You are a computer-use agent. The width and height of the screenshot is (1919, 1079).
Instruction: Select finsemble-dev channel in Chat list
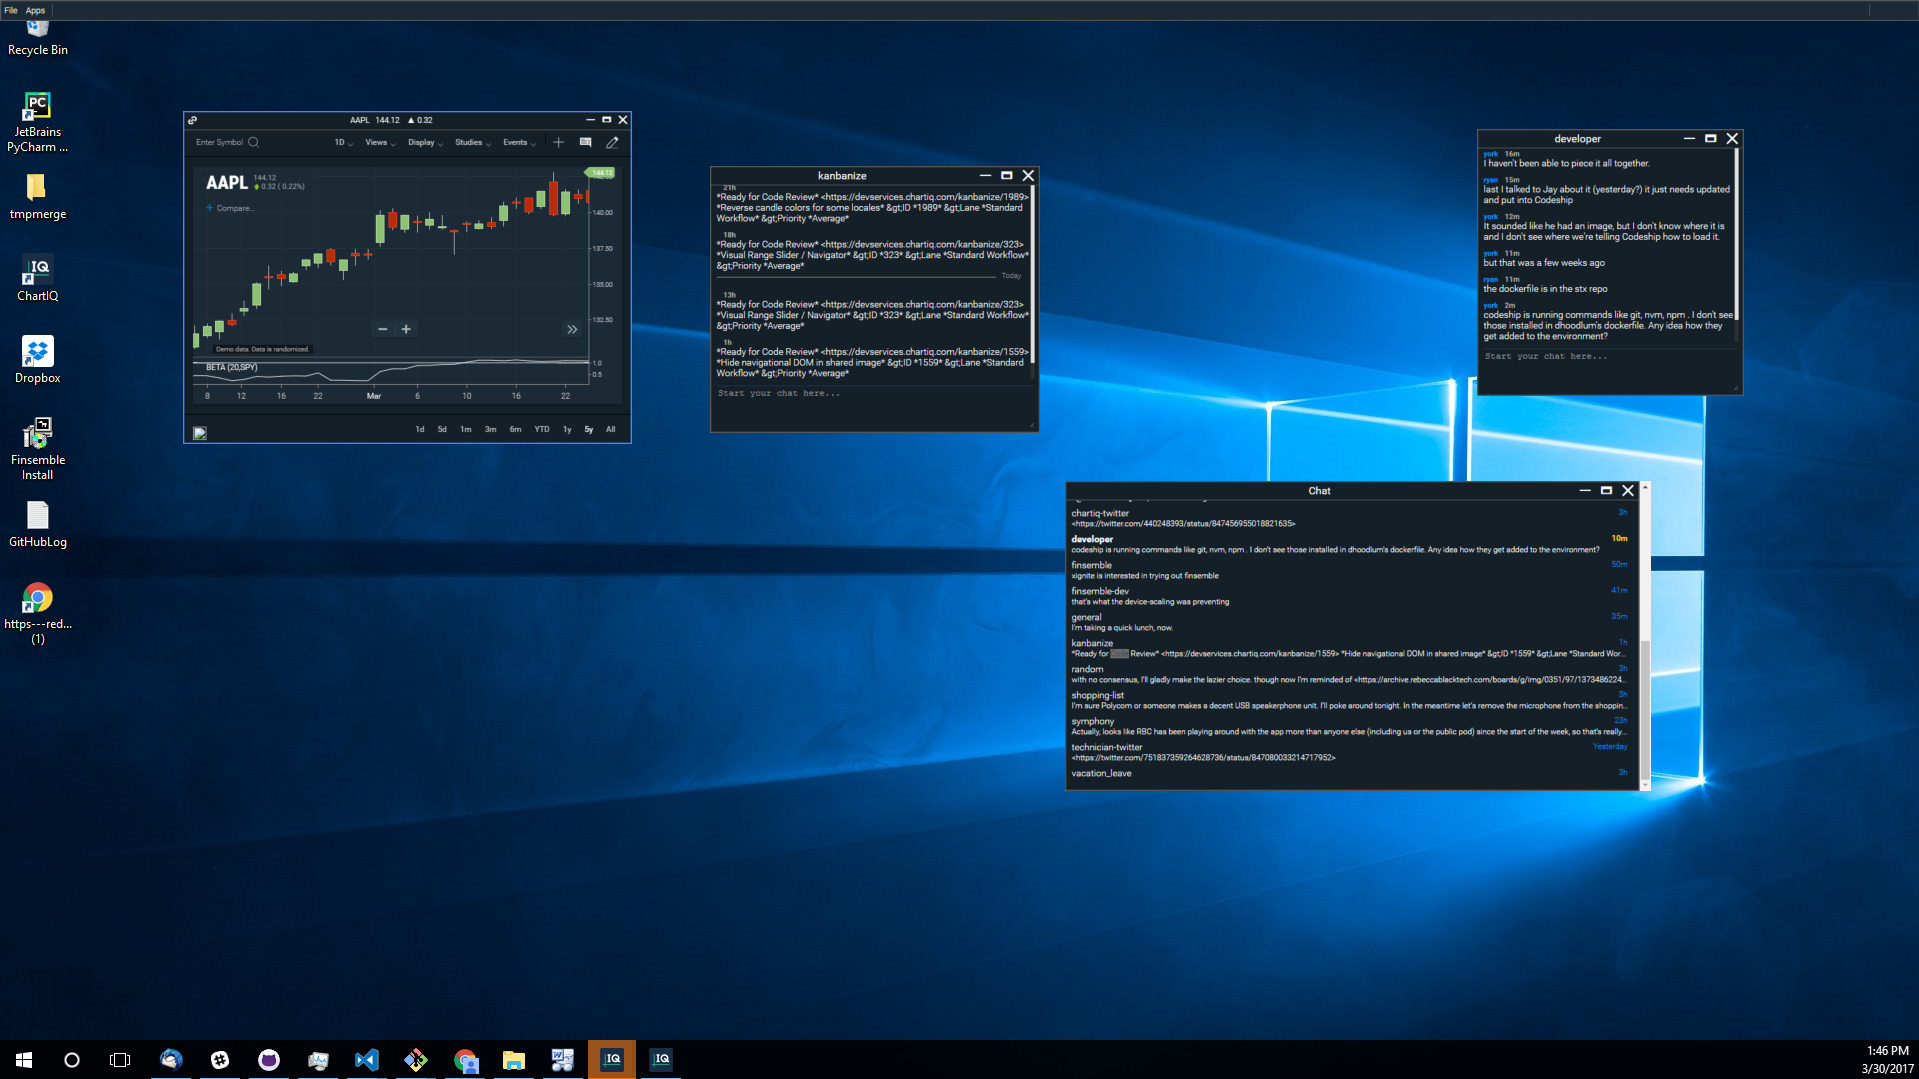[x=1349, y=596]
